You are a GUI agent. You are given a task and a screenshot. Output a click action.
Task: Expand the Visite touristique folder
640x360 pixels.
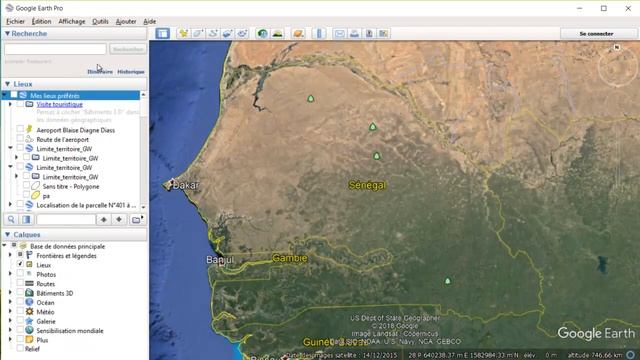10,104
